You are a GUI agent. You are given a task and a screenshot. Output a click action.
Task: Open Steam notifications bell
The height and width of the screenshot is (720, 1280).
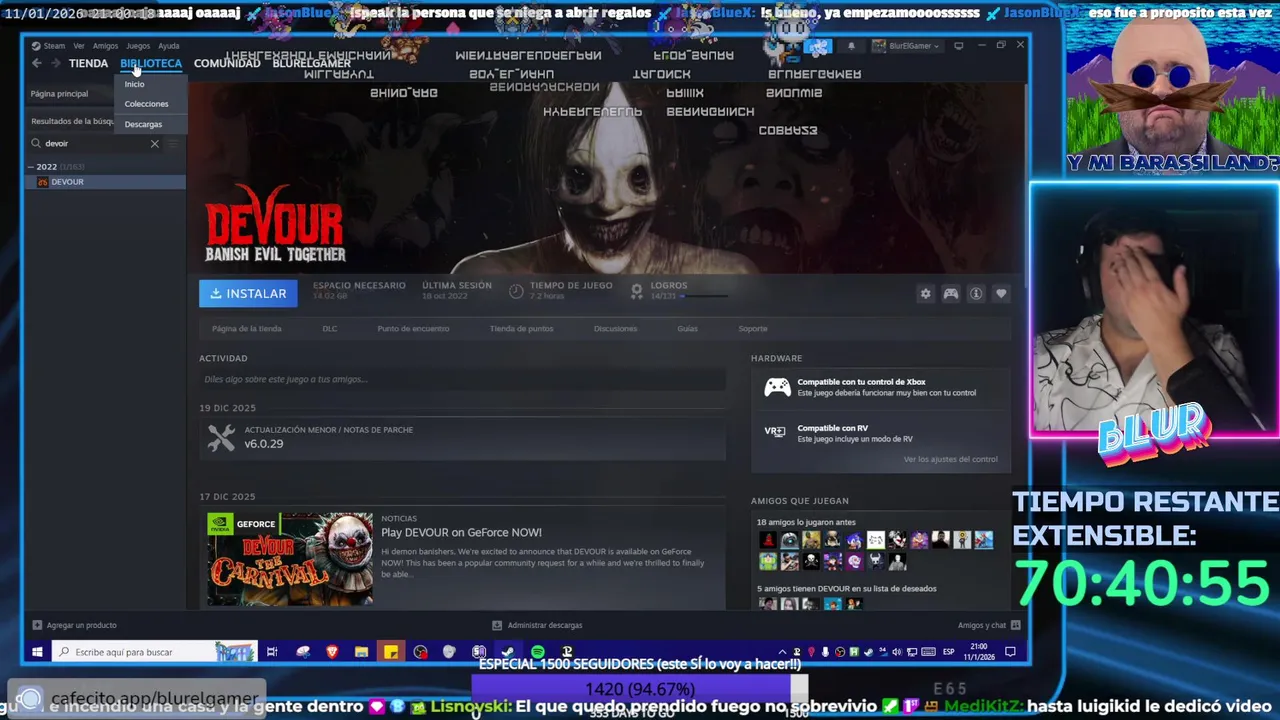[x=851, y=46]
